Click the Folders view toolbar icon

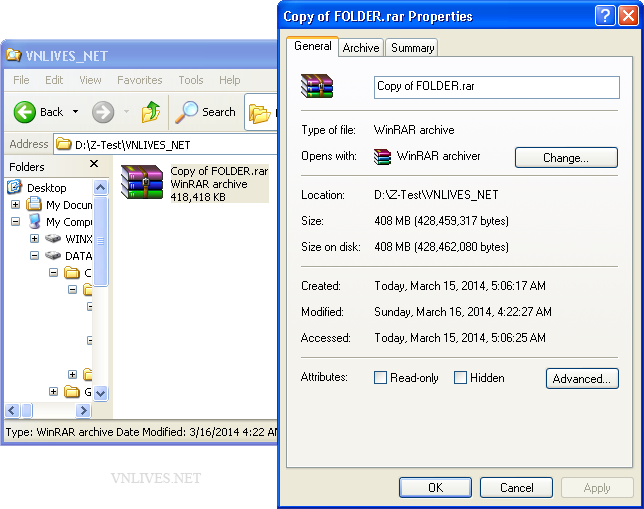pyautogui.click(x=260, y=113)
